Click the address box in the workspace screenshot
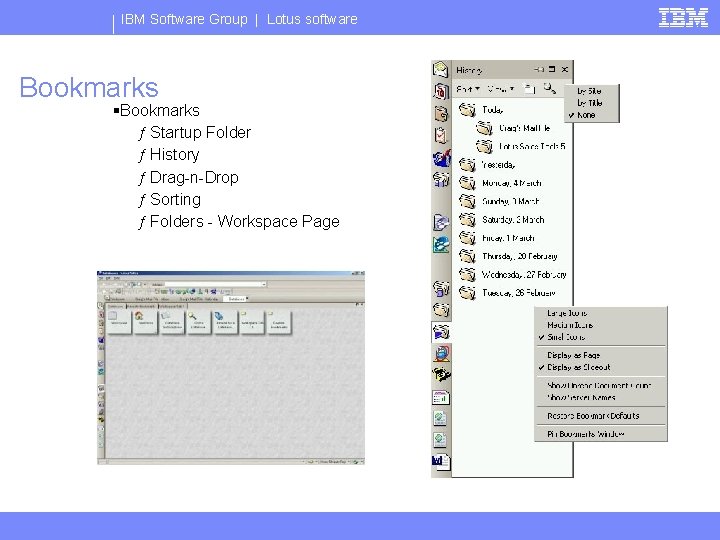The image size is (720, 540). point(215,284)
